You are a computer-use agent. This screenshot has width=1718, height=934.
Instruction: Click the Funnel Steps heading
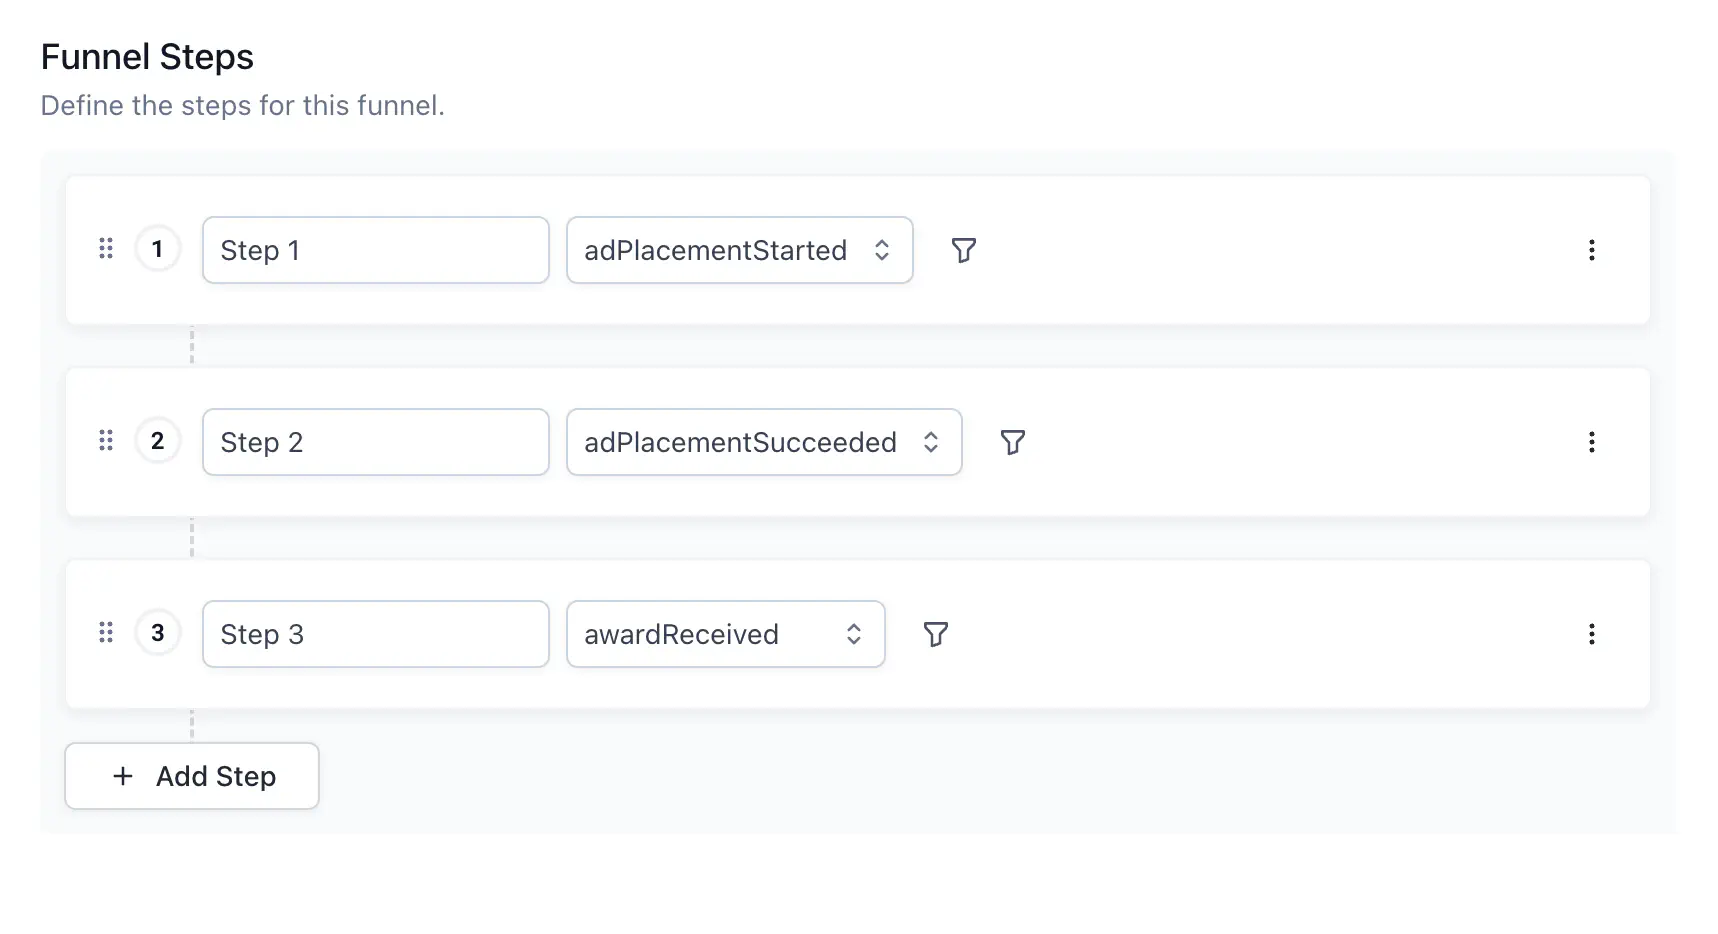click(146, 57)
